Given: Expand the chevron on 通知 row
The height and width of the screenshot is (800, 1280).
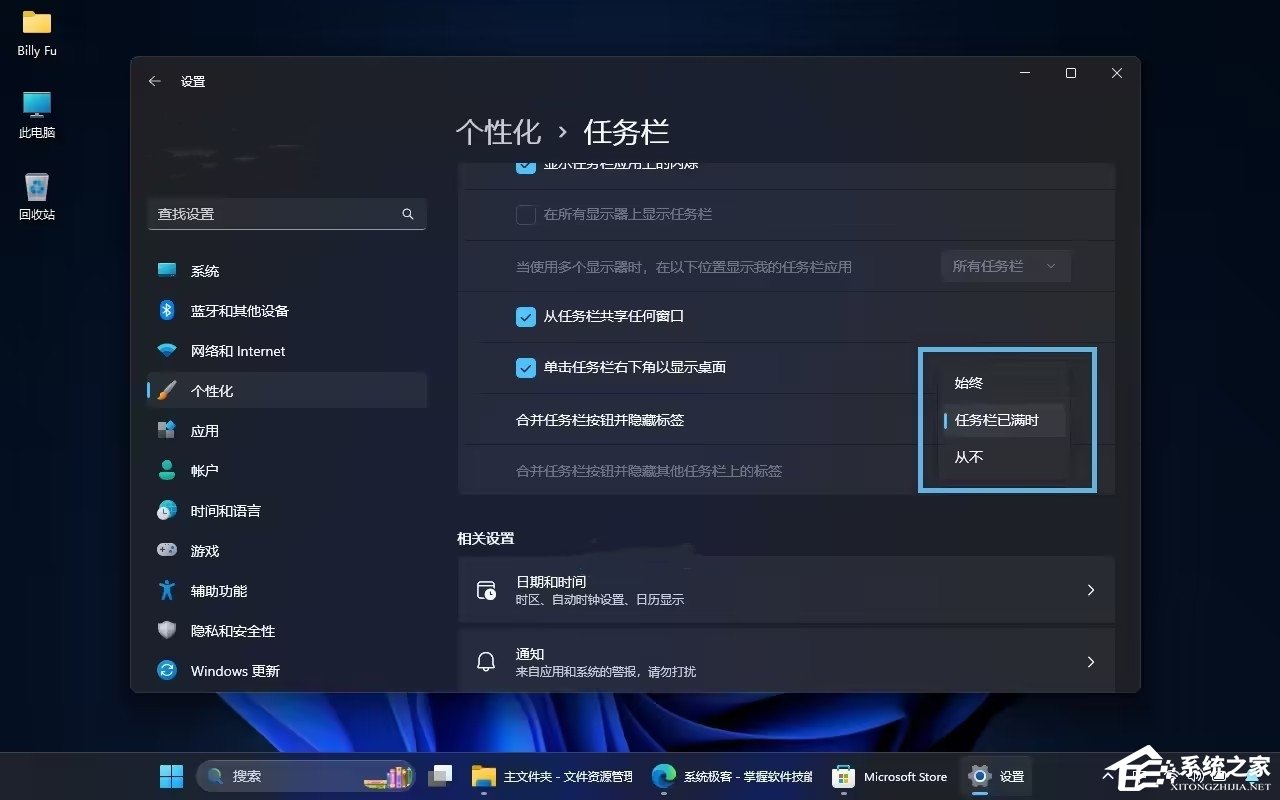Looking at the screenshot, I should pyautogui.click(x=1091, y=662).
